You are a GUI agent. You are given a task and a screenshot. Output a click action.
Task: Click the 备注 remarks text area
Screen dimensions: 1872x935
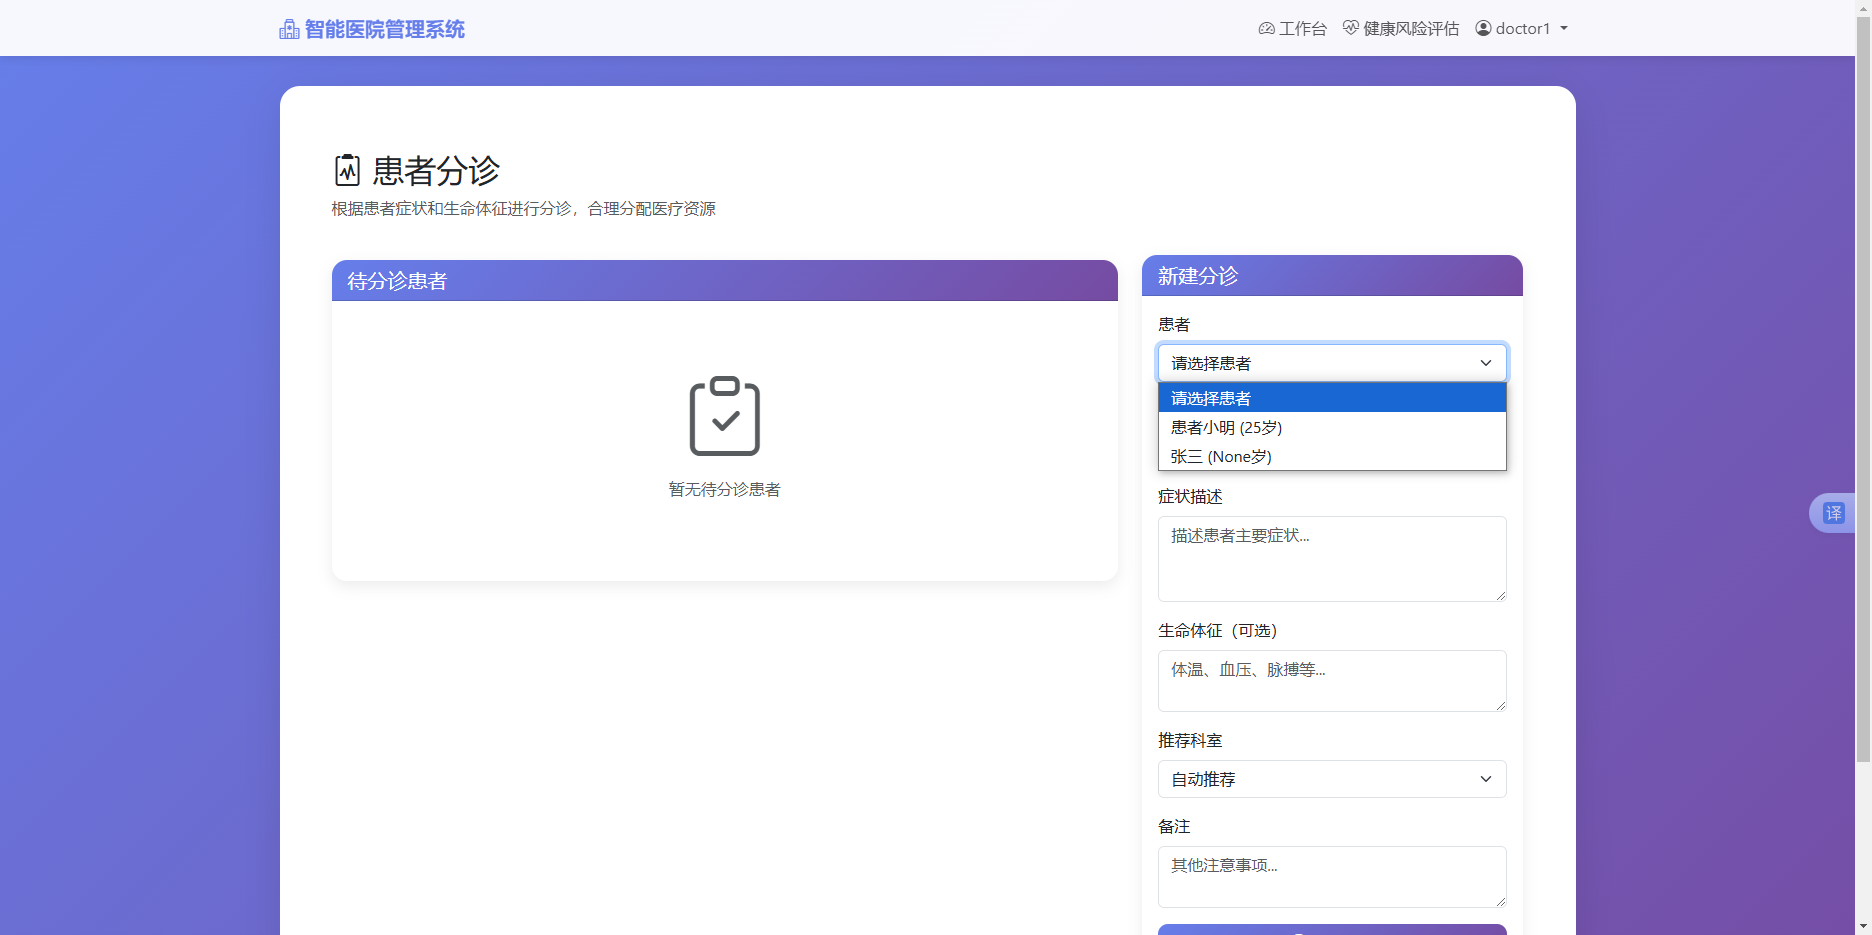(1331, 876)
